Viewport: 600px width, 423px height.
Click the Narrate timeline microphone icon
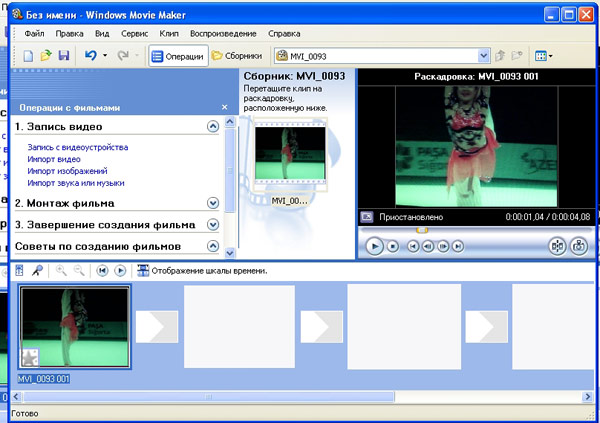[x=38, y=270]
